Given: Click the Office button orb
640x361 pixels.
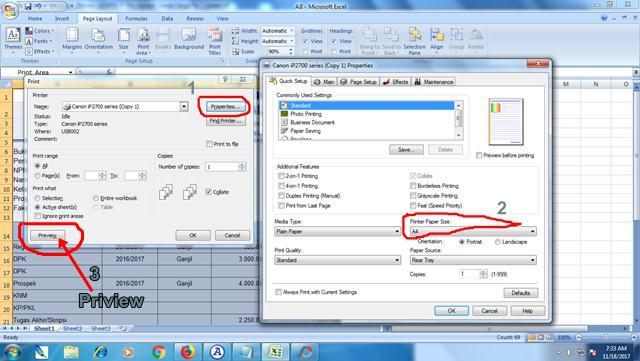Looking at the screenshot, I should (10, 10).
